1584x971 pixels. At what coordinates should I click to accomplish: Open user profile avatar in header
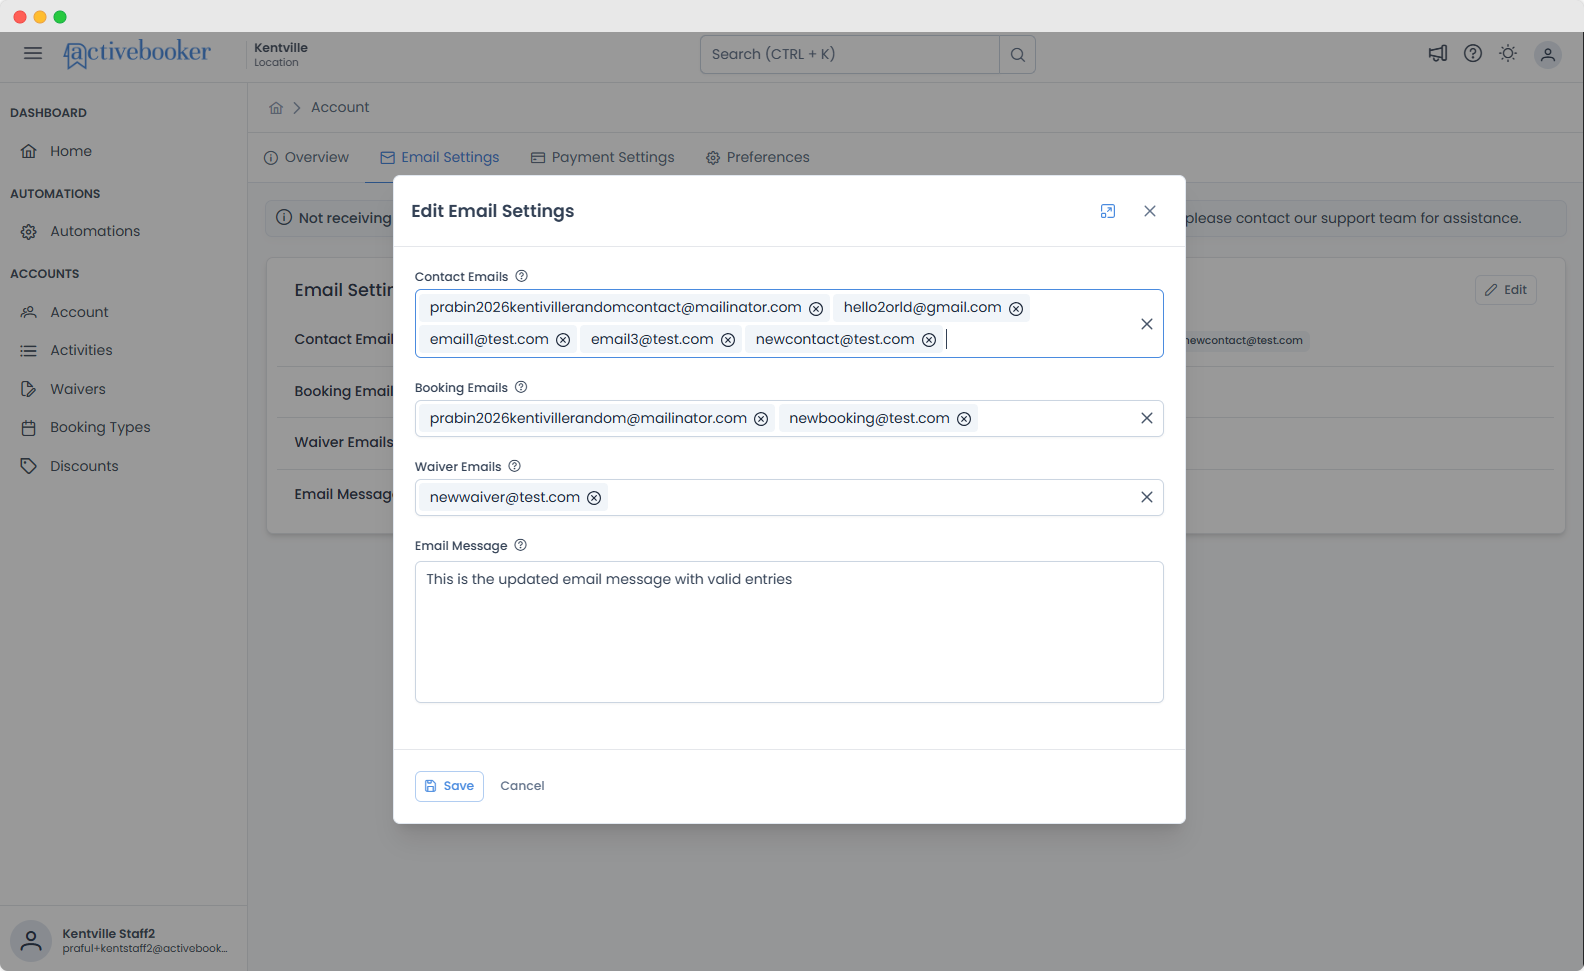point(1548,55)
